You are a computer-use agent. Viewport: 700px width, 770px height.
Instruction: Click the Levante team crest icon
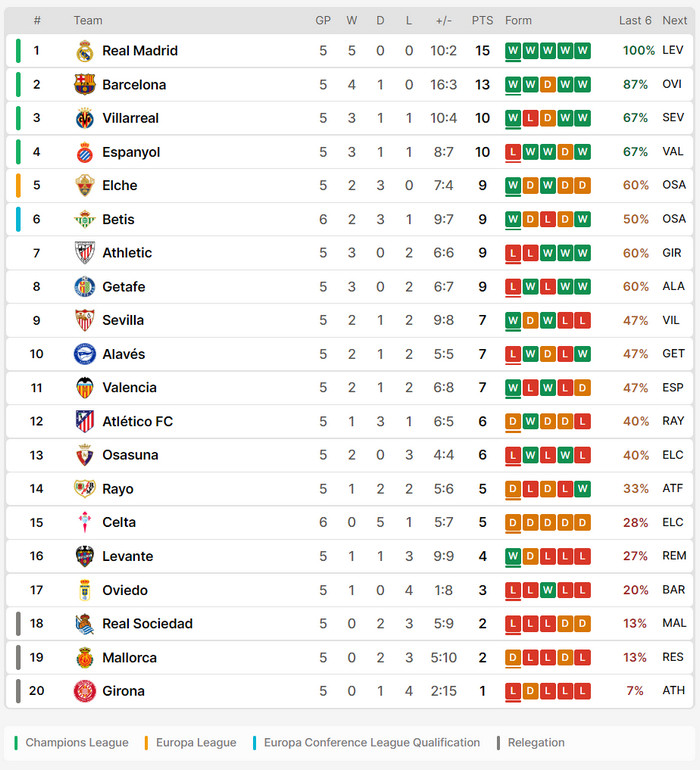85,556
